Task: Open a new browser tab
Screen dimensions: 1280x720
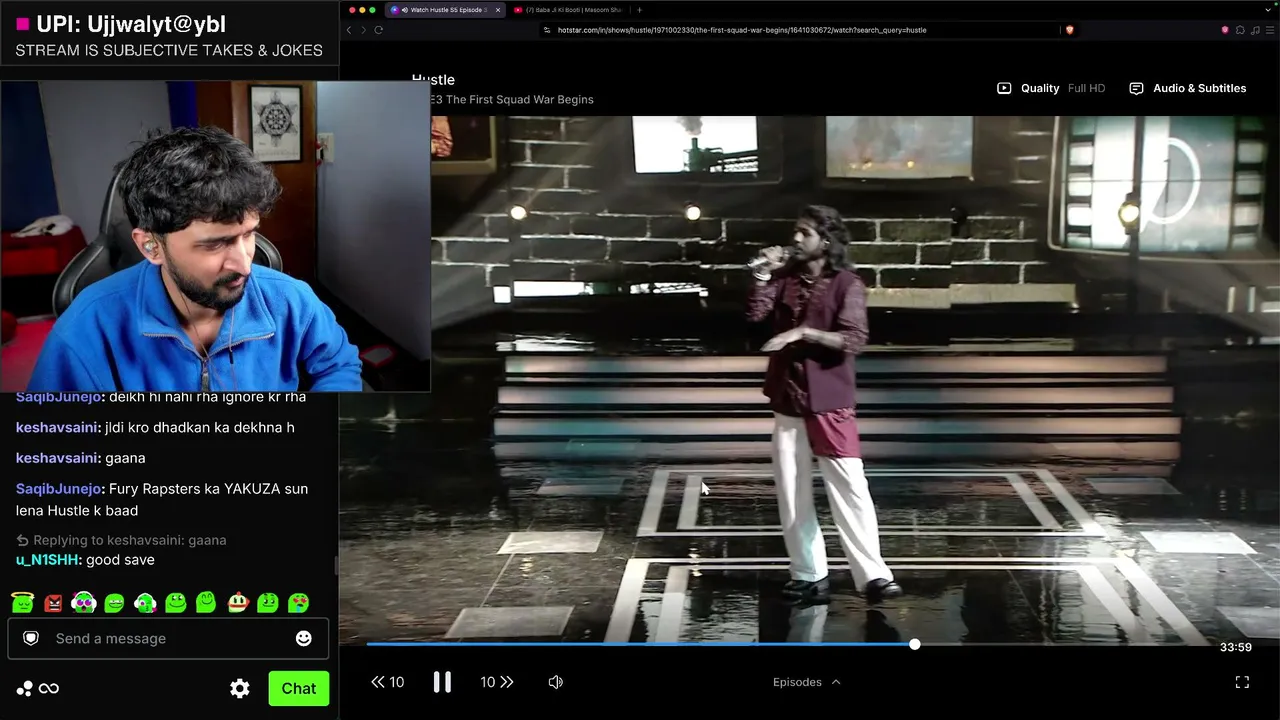Action: (639, 10)
